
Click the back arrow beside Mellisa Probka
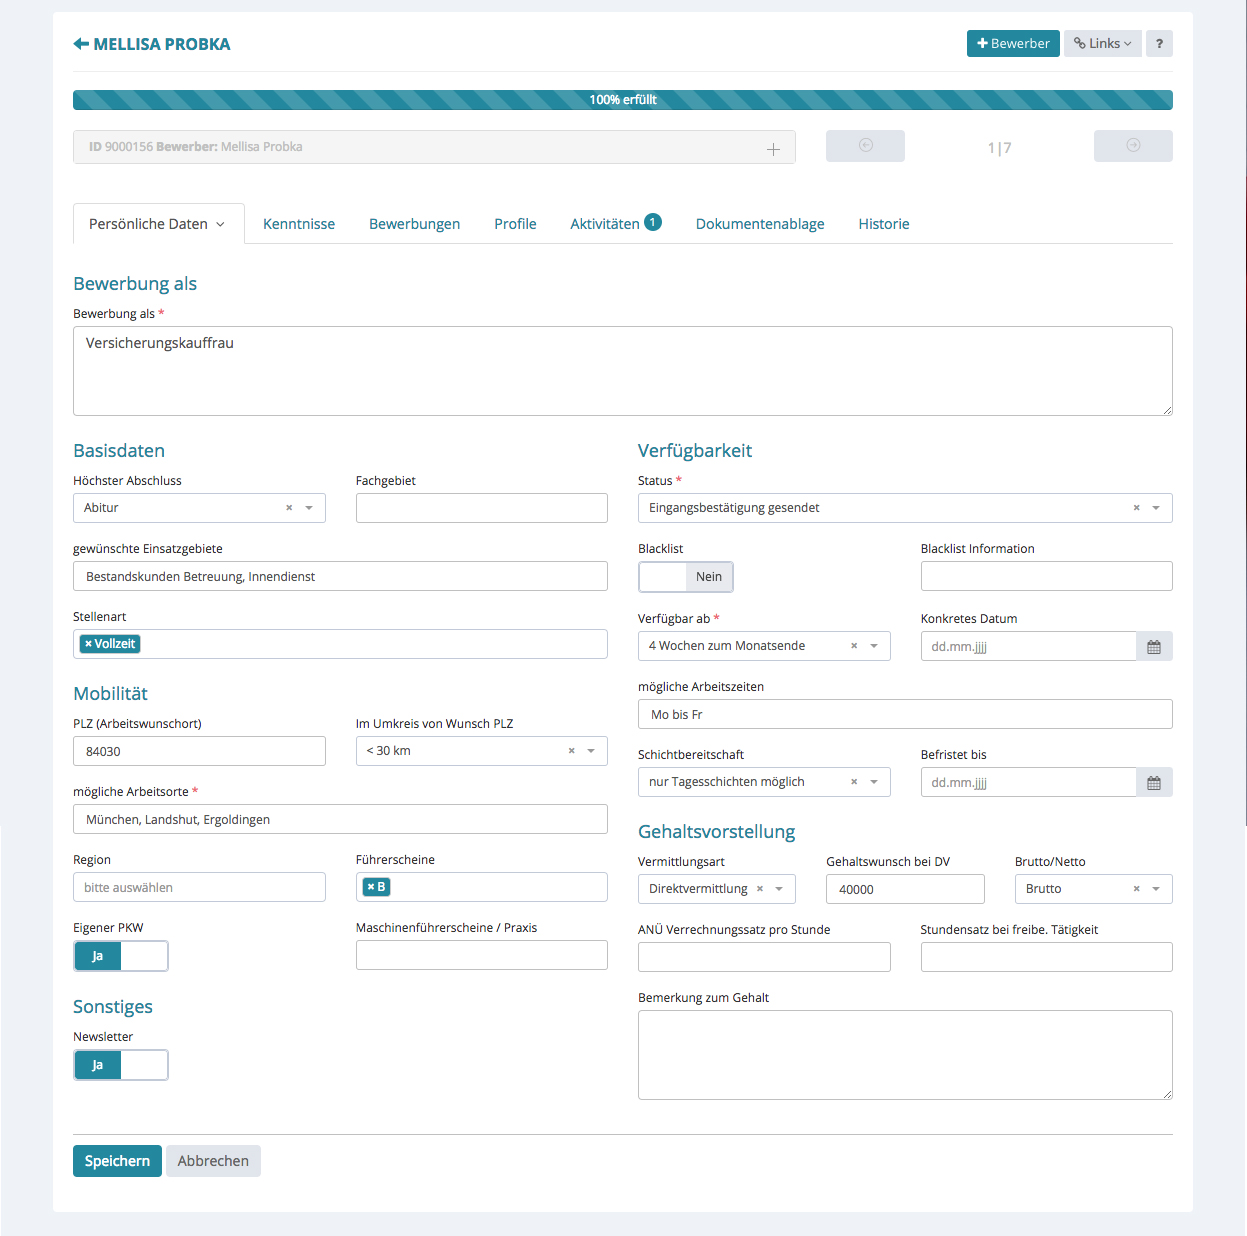click(81, 44)
